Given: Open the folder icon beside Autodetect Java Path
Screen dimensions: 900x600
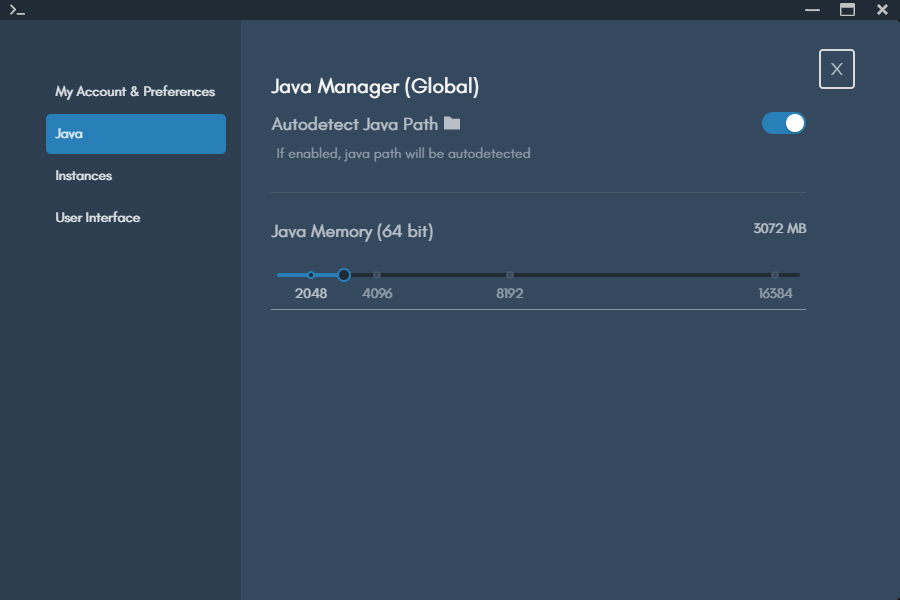Looking at the screenshot, I should coord(451,122).
